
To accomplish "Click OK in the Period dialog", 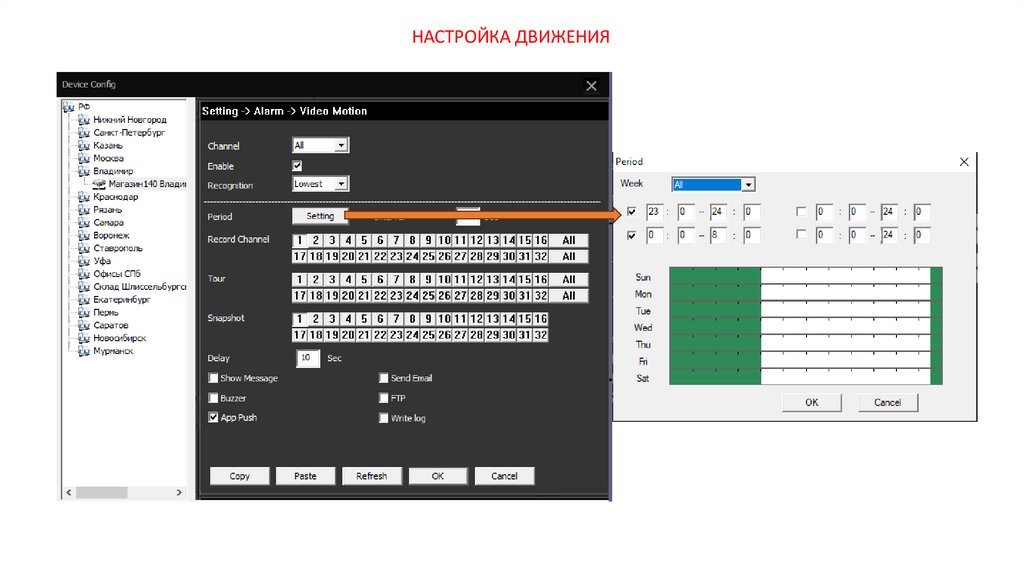I will pyautogui.click(x=812, y=402).
